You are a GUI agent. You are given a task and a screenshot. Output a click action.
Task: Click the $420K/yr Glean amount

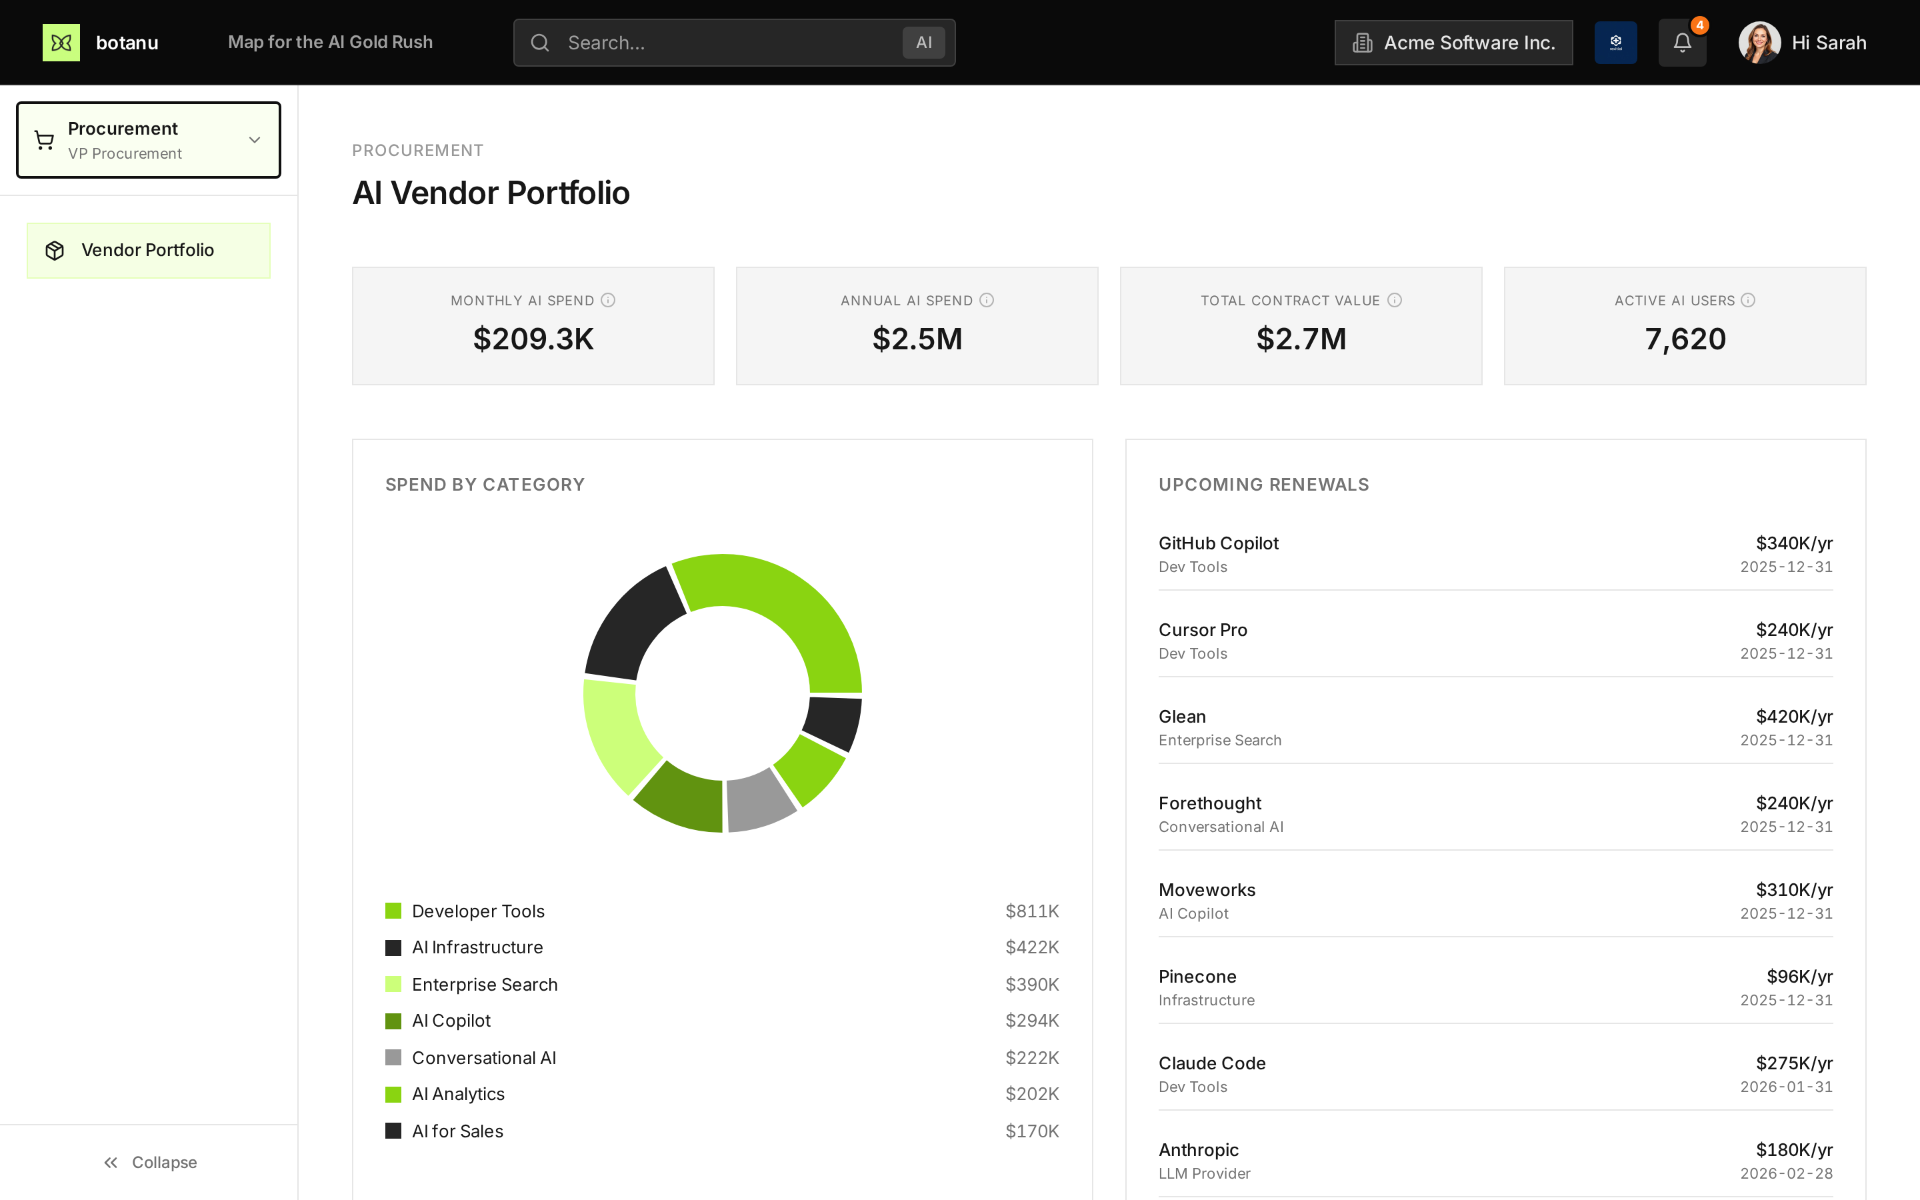[1794, 716]
